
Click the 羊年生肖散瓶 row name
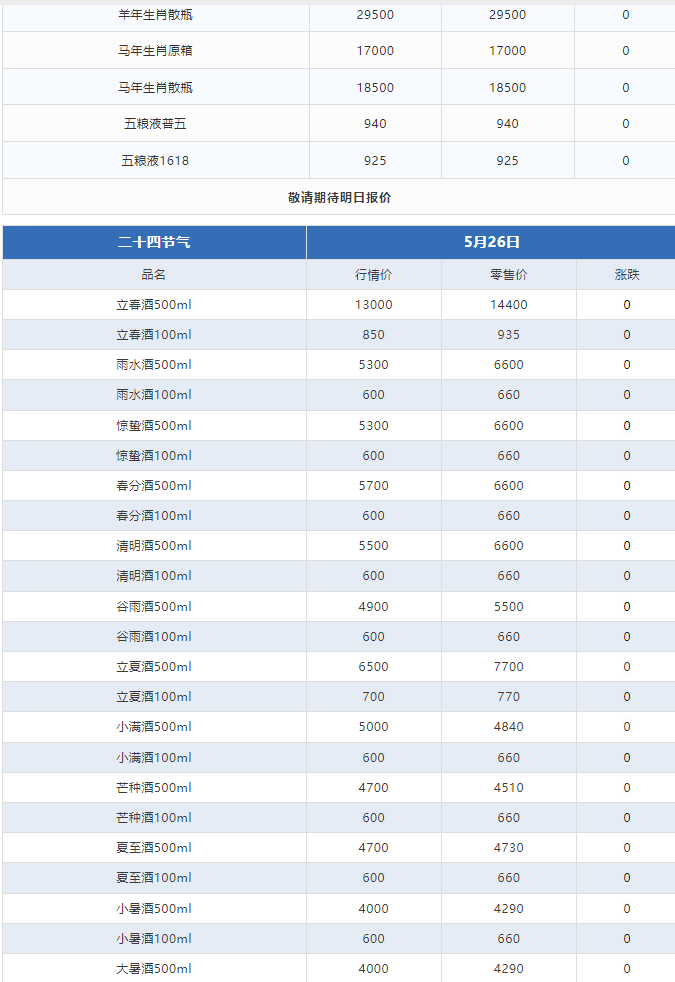155,14
